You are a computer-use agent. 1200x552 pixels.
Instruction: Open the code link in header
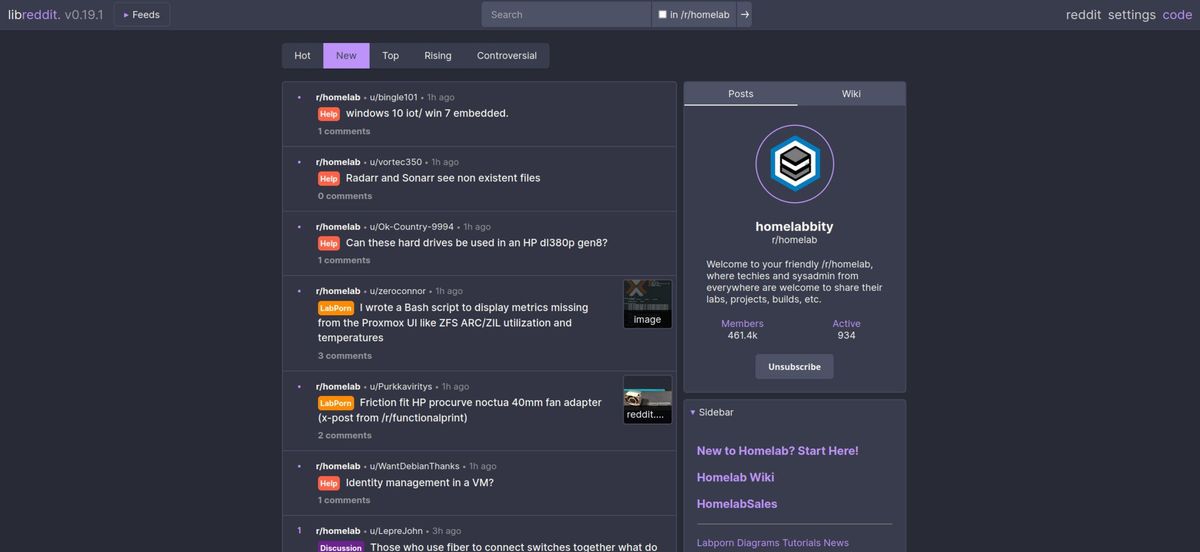coord(1177,15)
